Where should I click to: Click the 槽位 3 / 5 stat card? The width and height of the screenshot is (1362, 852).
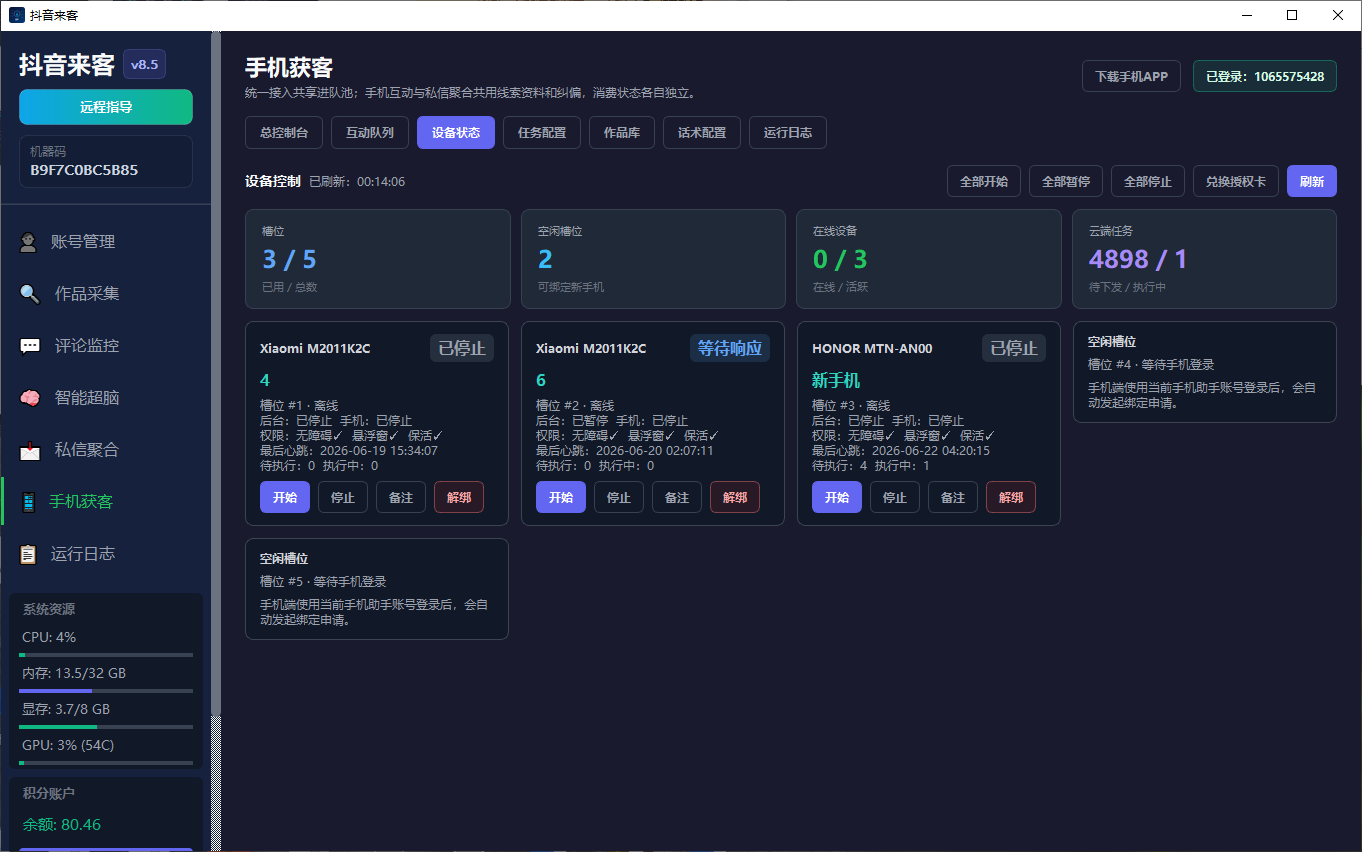click(x=377, y=259)
